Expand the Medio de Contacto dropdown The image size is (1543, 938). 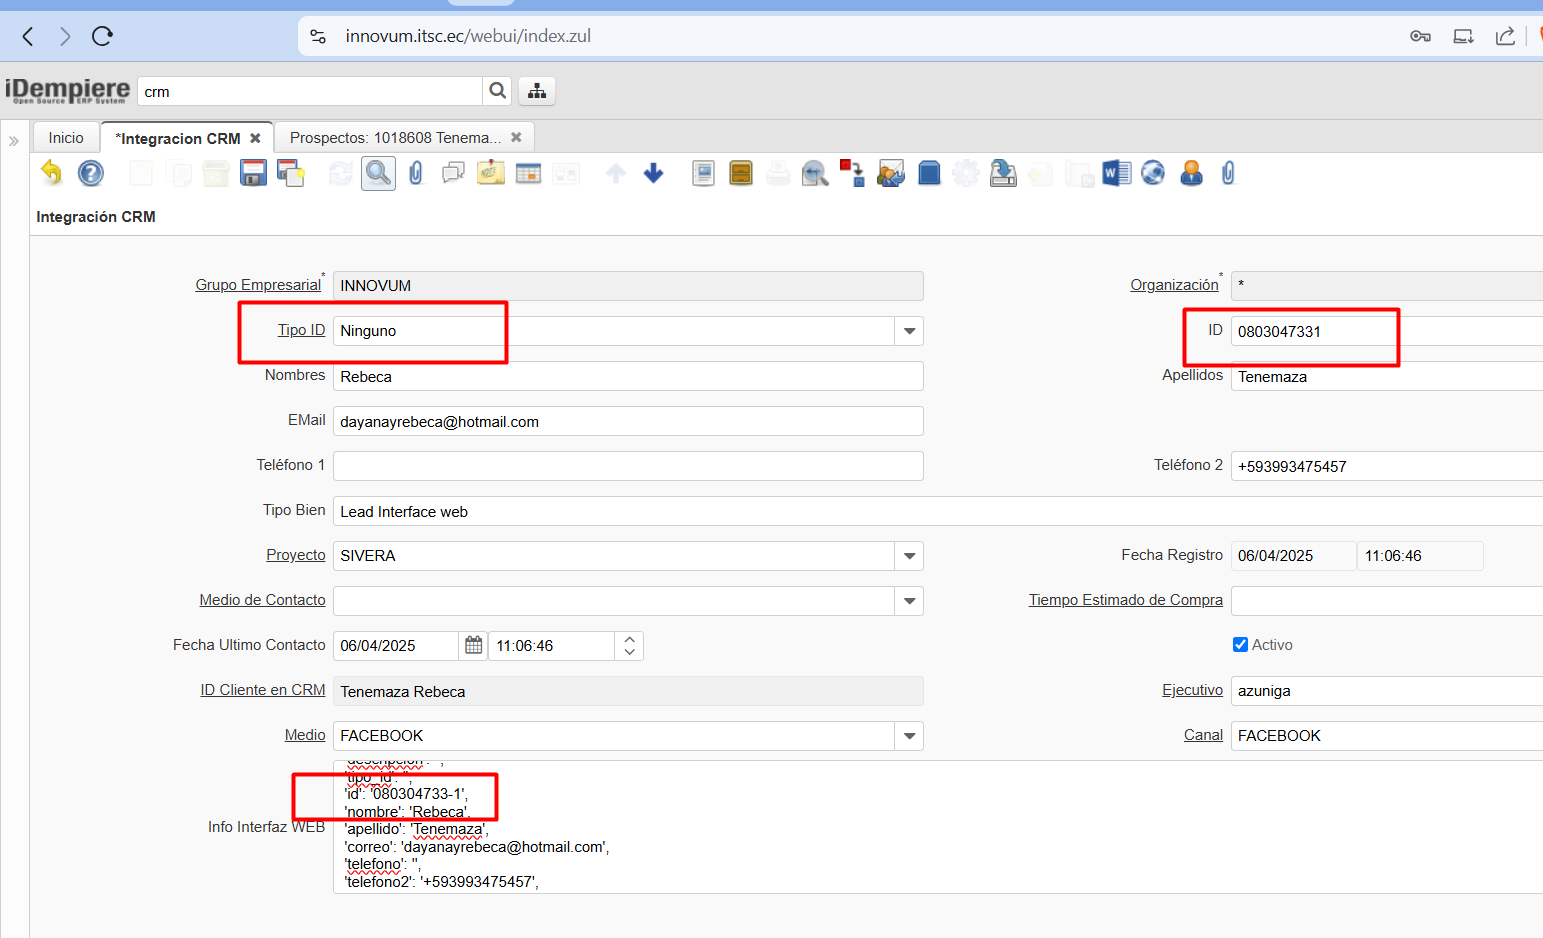click(909, 601)
